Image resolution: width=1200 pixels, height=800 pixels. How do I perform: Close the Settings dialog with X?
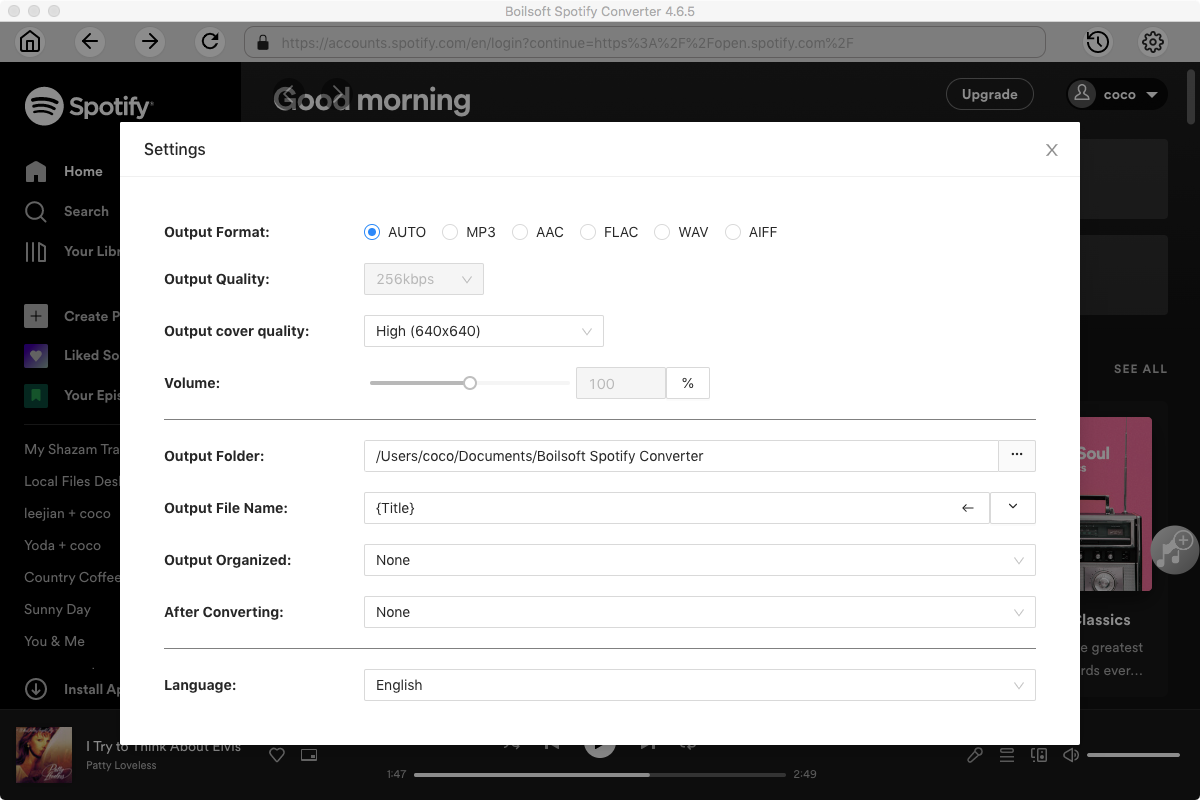pyautogui.click(x=1051, y=150)
